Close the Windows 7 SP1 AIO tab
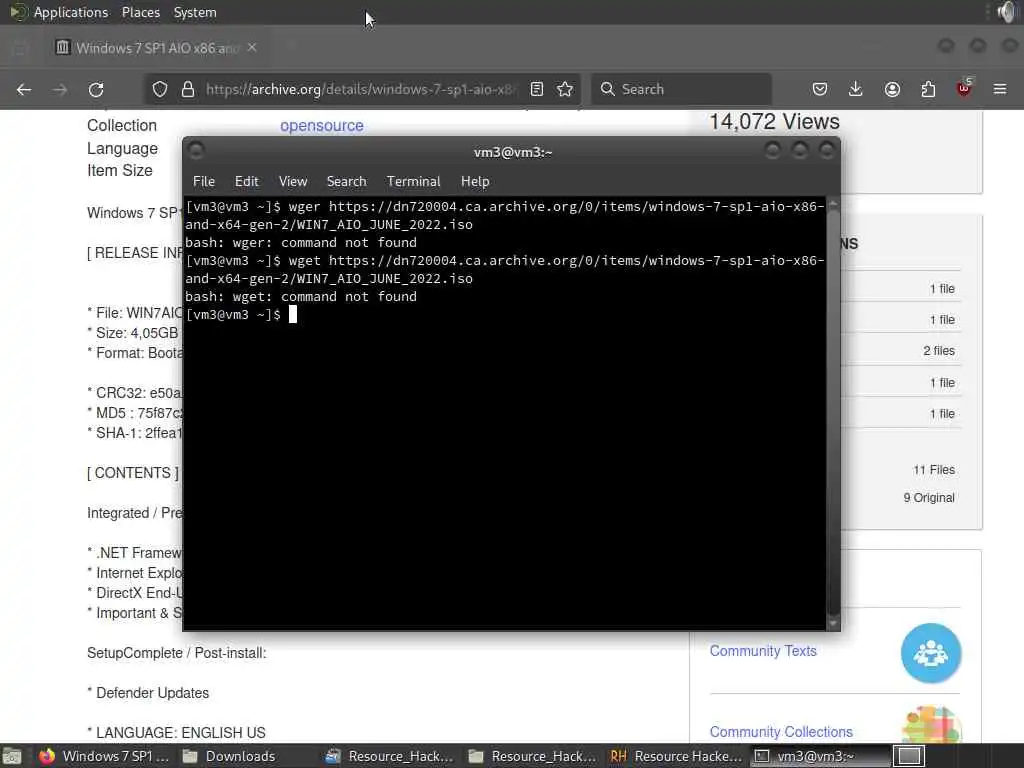 pyautogui.click(x=252, y=48)
